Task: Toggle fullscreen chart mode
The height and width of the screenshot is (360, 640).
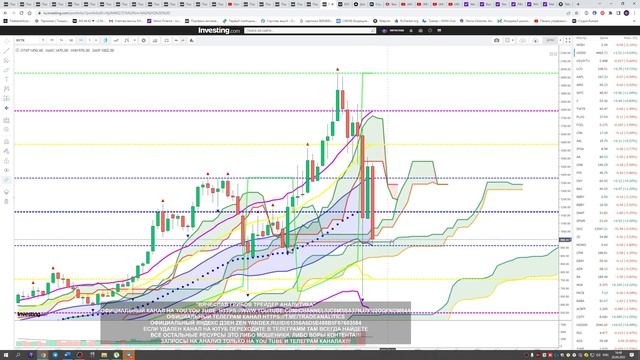Action: [568, 40]
